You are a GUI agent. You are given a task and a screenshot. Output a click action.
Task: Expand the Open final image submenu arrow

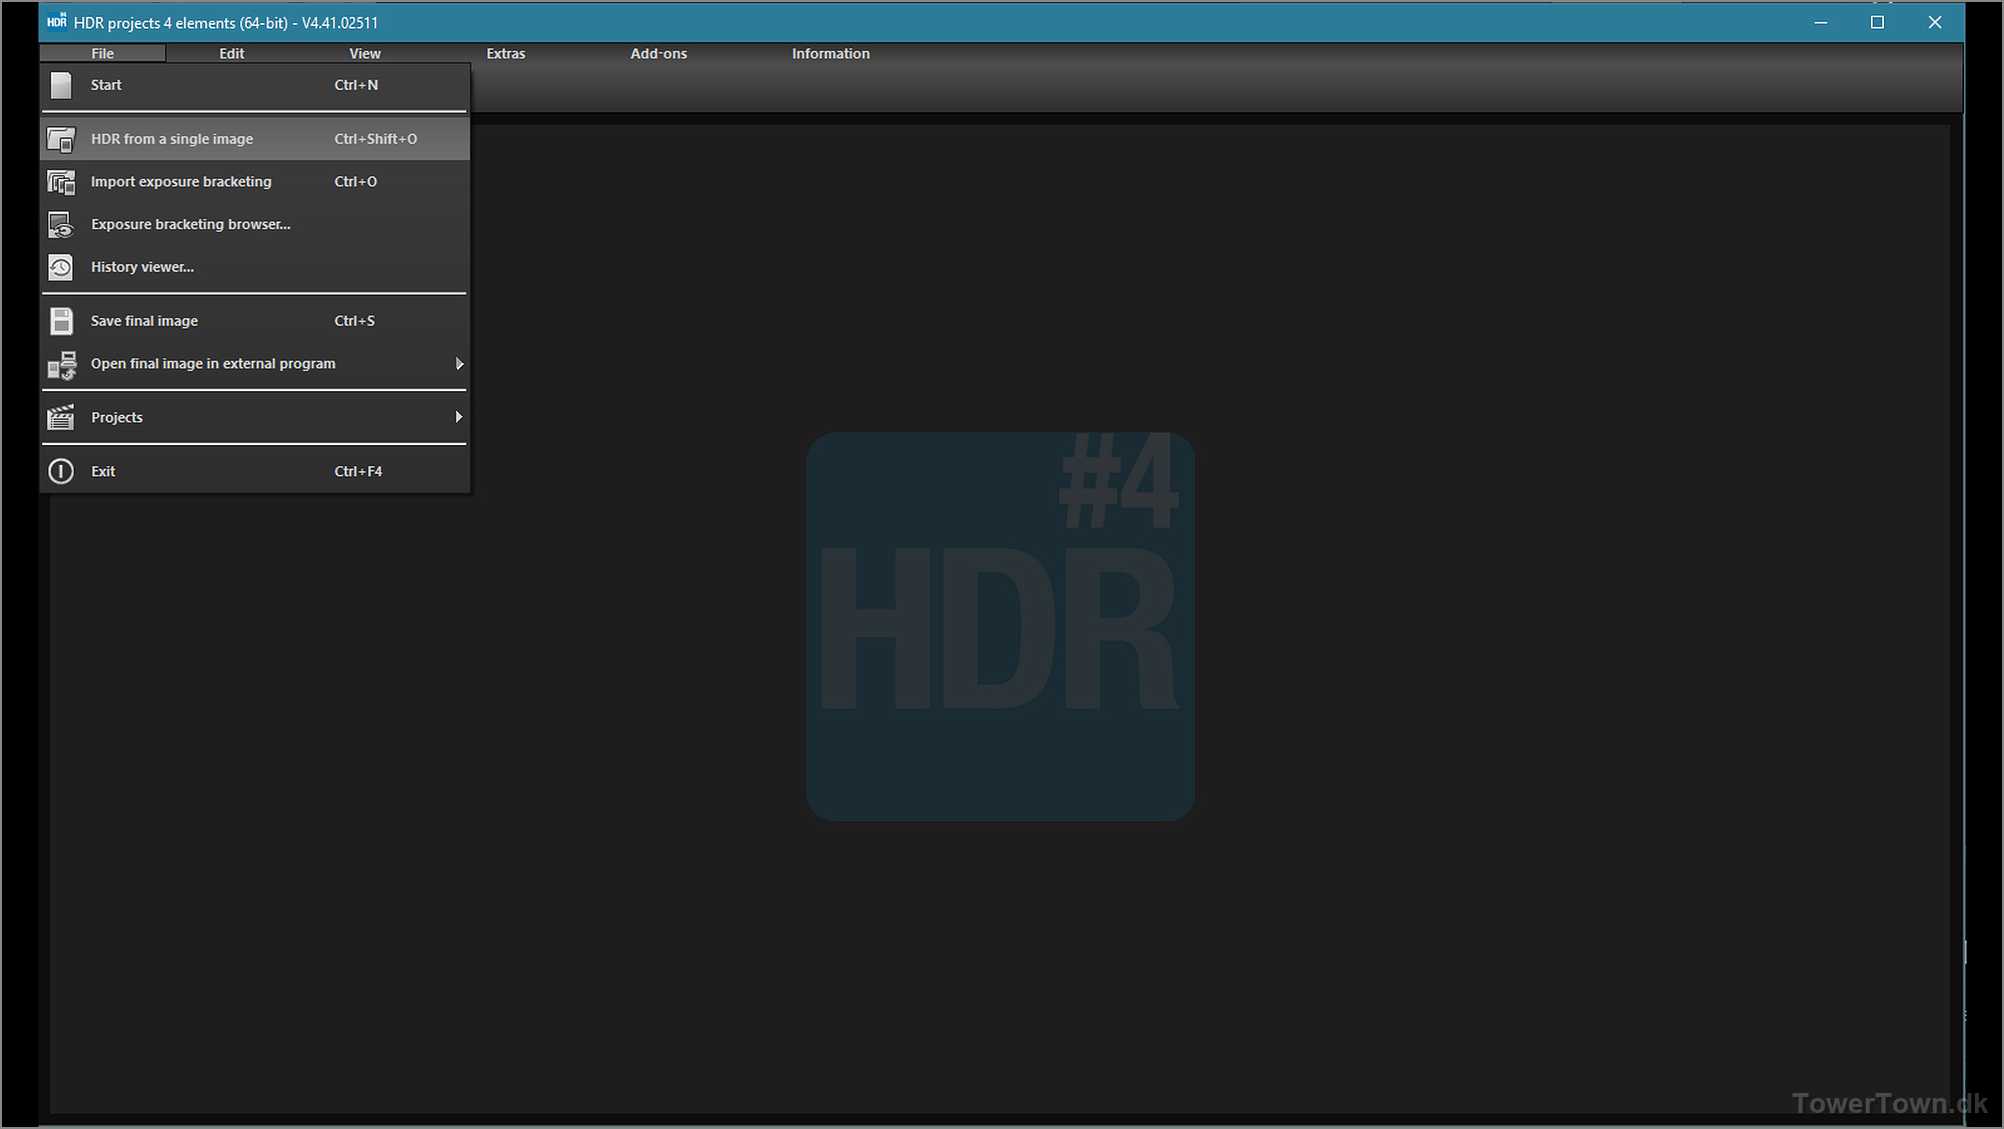click(x=459, y=364)
